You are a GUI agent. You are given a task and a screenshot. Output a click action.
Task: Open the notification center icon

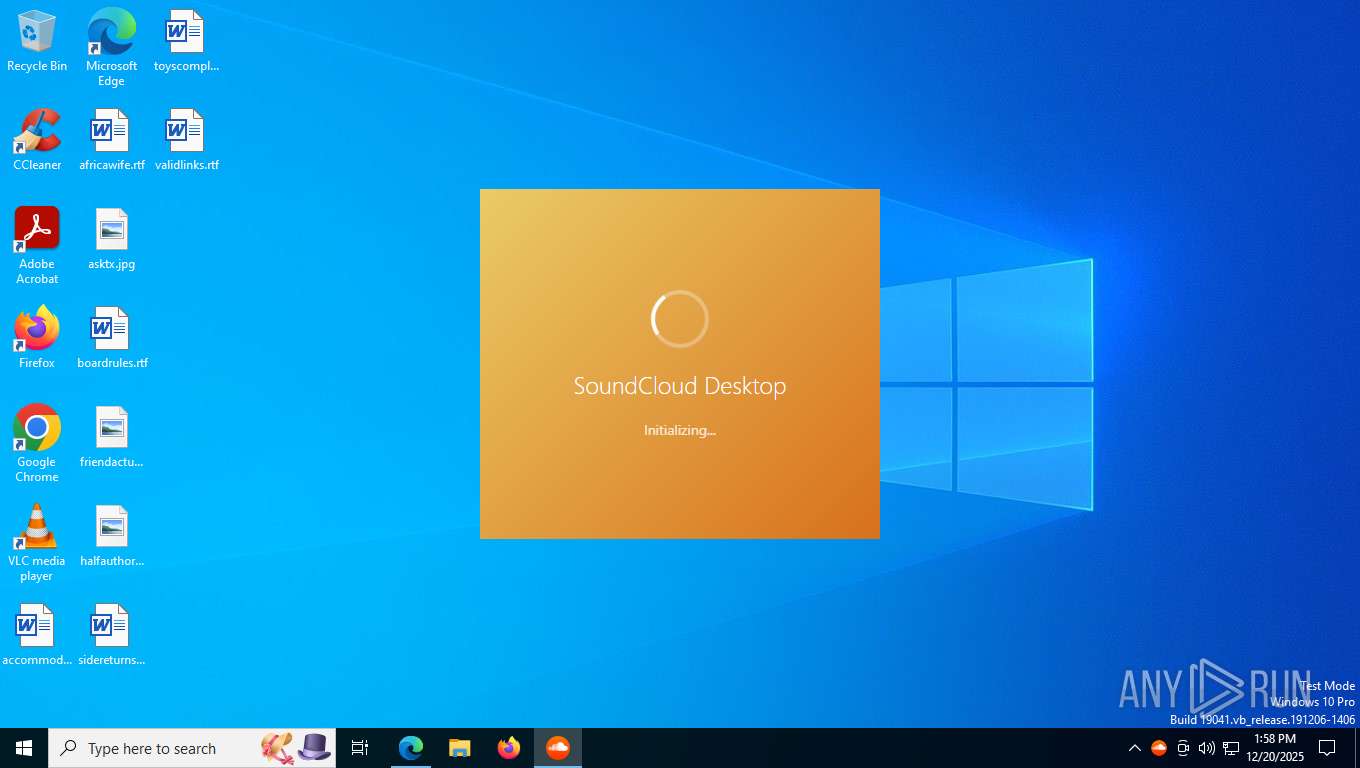1327,748
